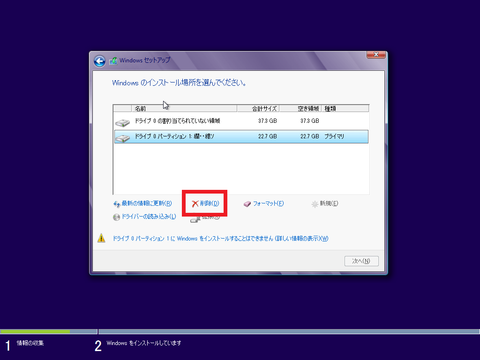Close the Windows Setup dialog
The width and height of the screenshot is (480, 360).
(376, 55)
